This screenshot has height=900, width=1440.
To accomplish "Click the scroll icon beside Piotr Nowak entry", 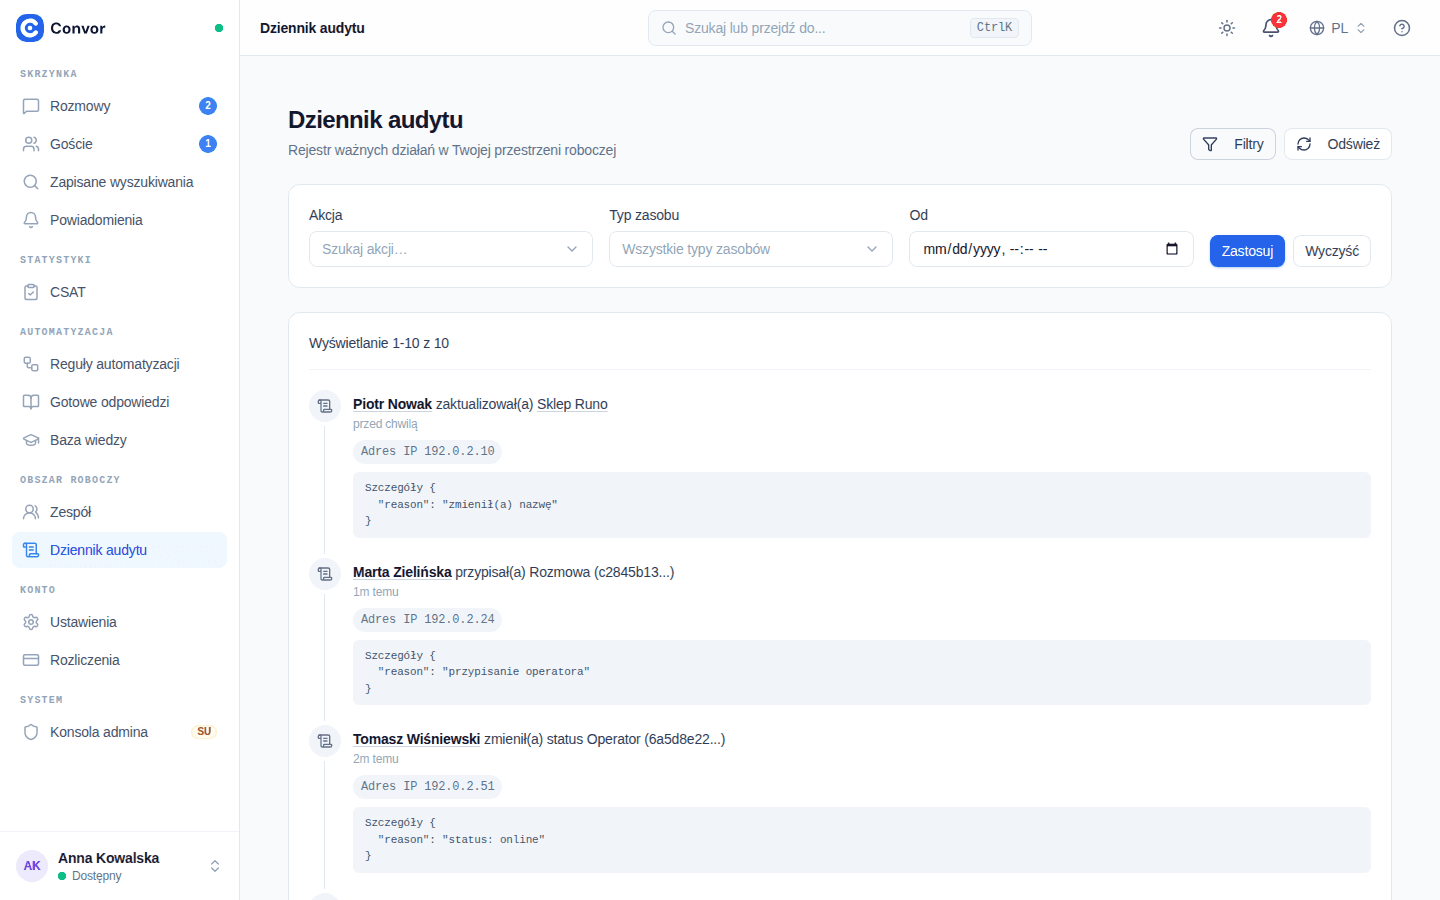I will [x=325, y=406].
